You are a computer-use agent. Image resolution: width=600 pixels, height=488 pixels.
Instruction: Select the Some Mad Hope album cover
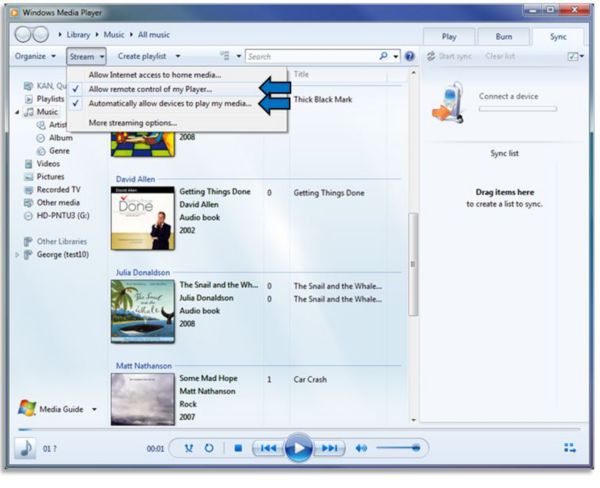[x=143, y=399]
